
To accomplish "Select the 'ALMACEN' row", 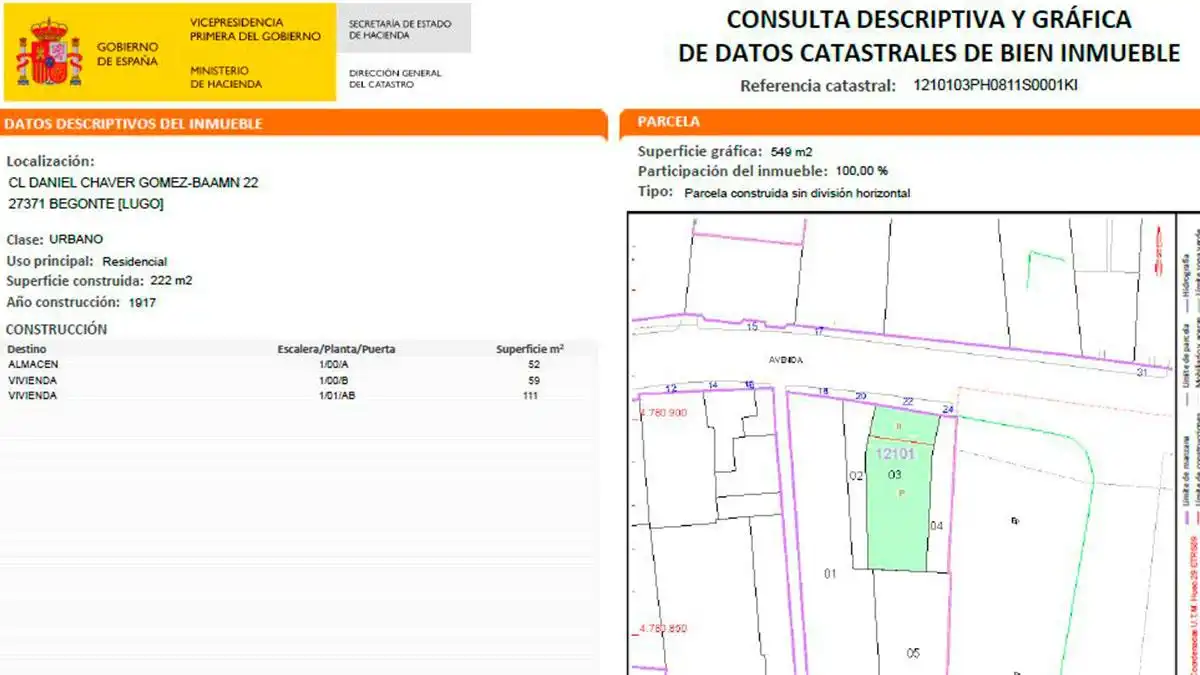I will pyautogui.click(x=300, y=365).
